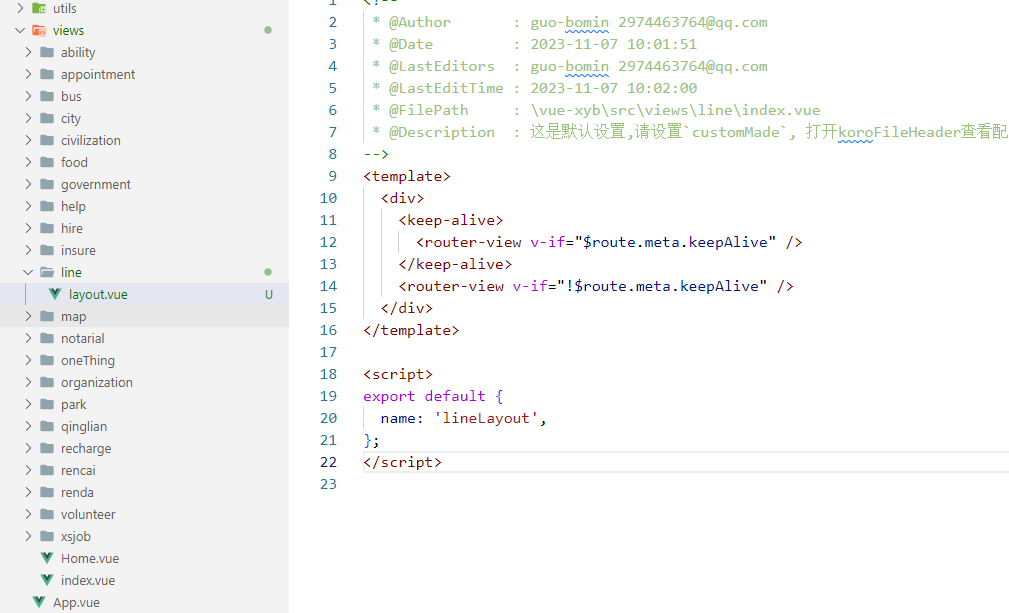This screenshot has width=1009, height=613.
Task: Expand the city folder chevron
Action: tap(28, 118)
